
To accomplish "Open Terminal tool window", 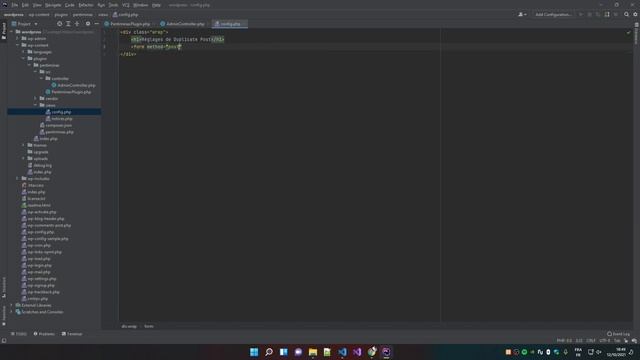I will tap(72, 334).
